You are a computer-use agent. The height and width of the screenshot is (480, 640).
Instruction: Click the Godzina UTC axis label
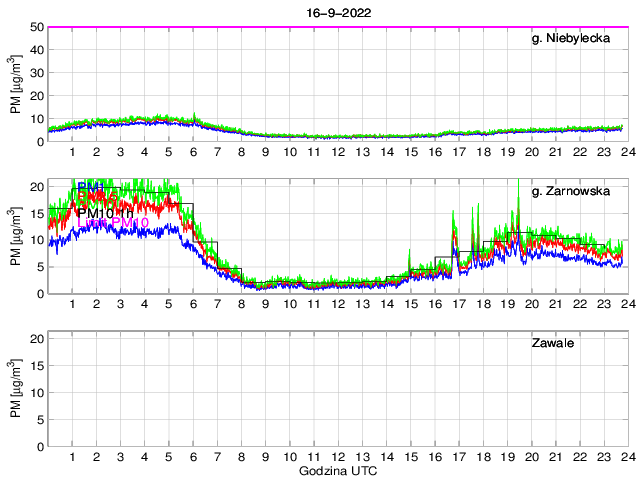coord(336,470)
